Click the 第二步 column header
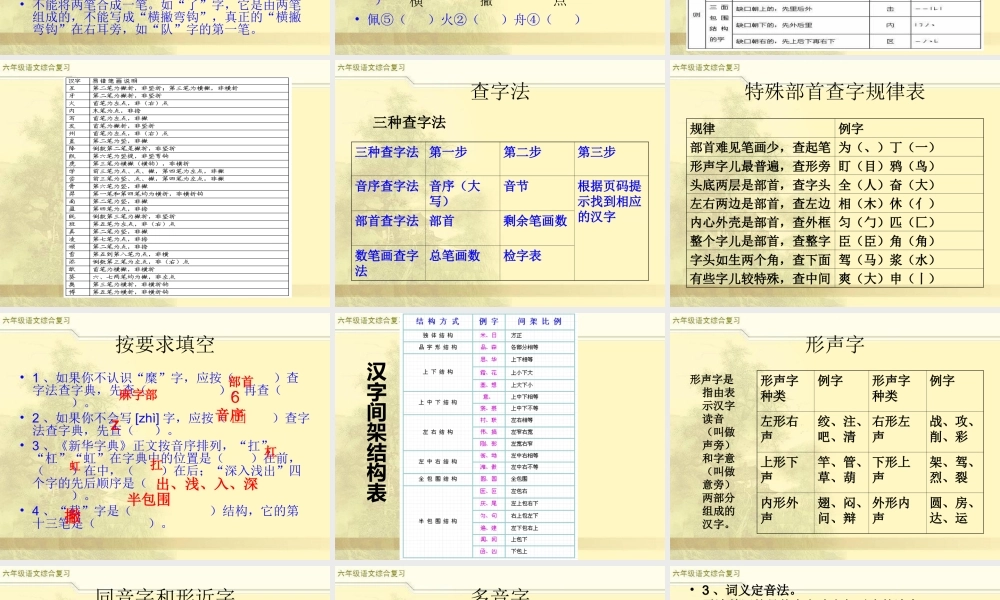Image resolution: width=1000 pixels, height=600 pixels. [522, 152]
